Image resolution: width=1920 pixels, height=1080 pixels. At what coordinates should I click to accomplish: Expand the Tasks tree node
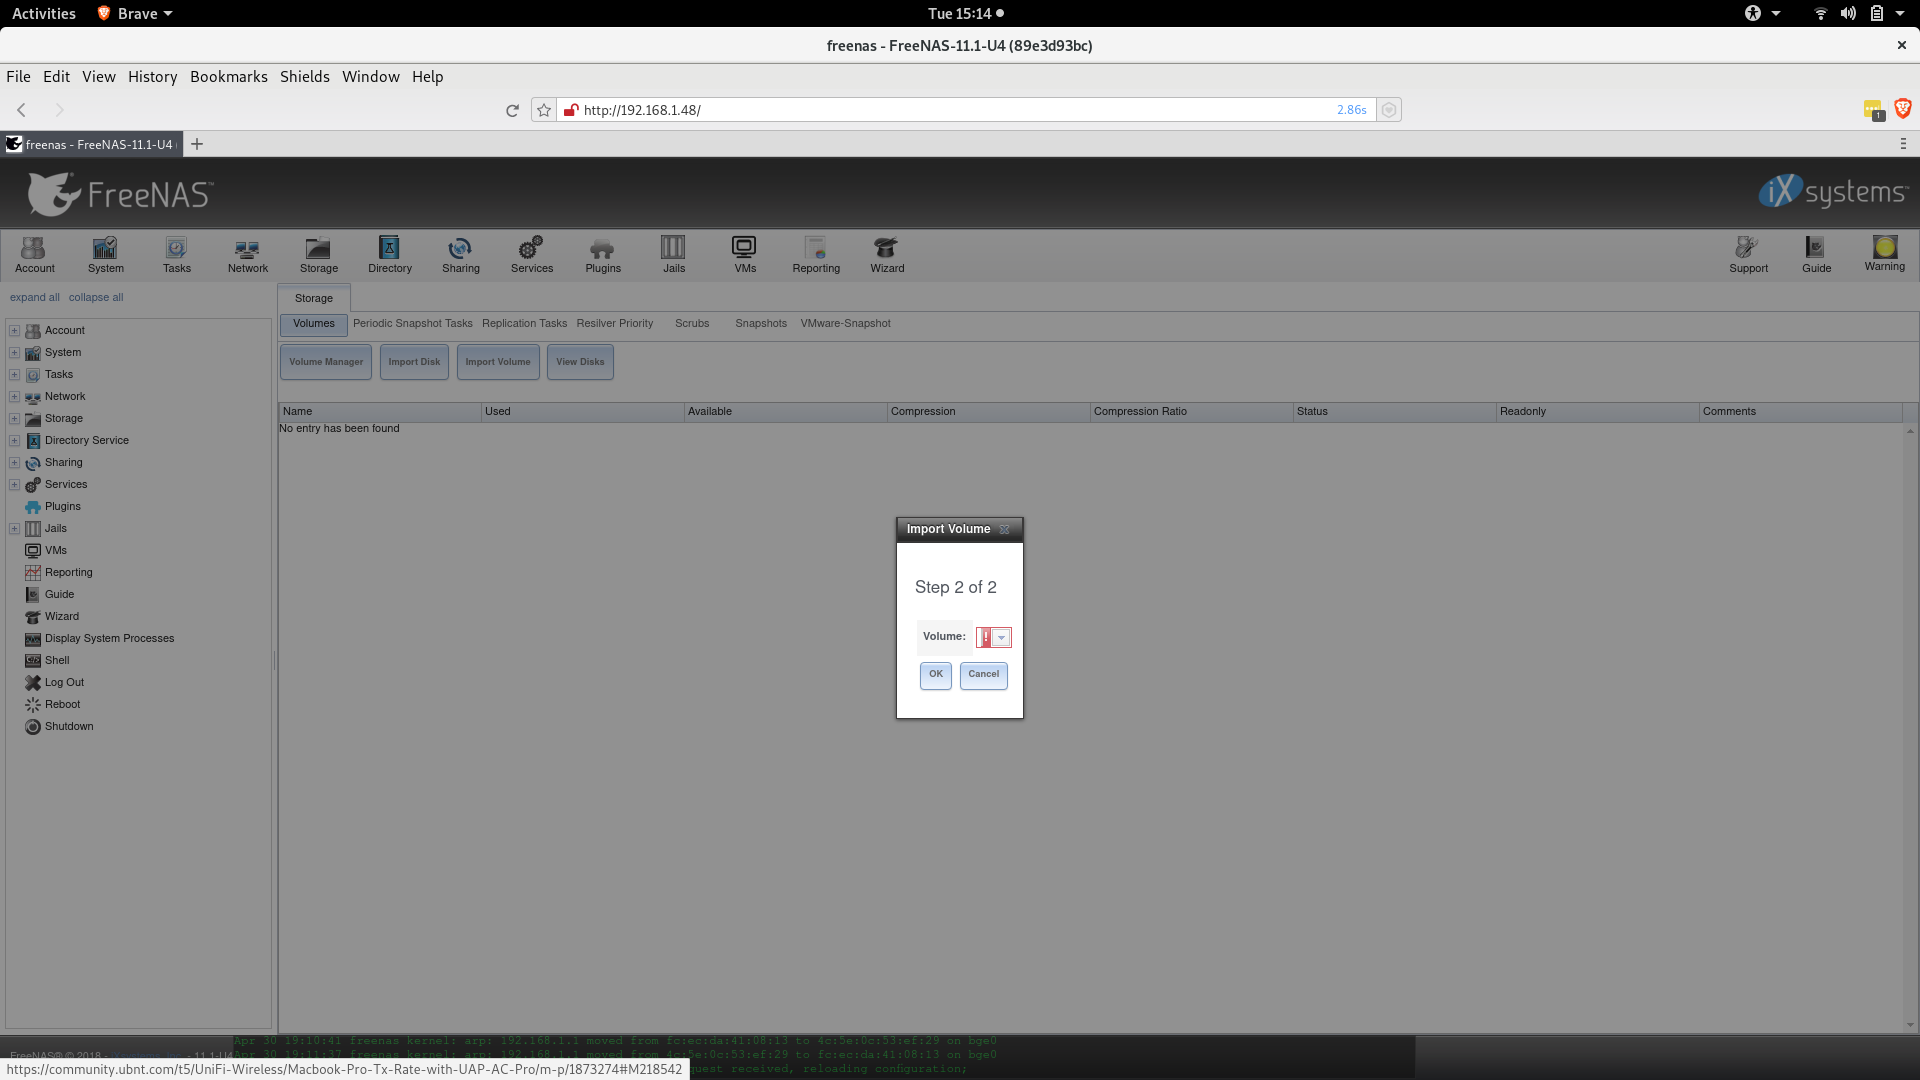pos(15,374)
